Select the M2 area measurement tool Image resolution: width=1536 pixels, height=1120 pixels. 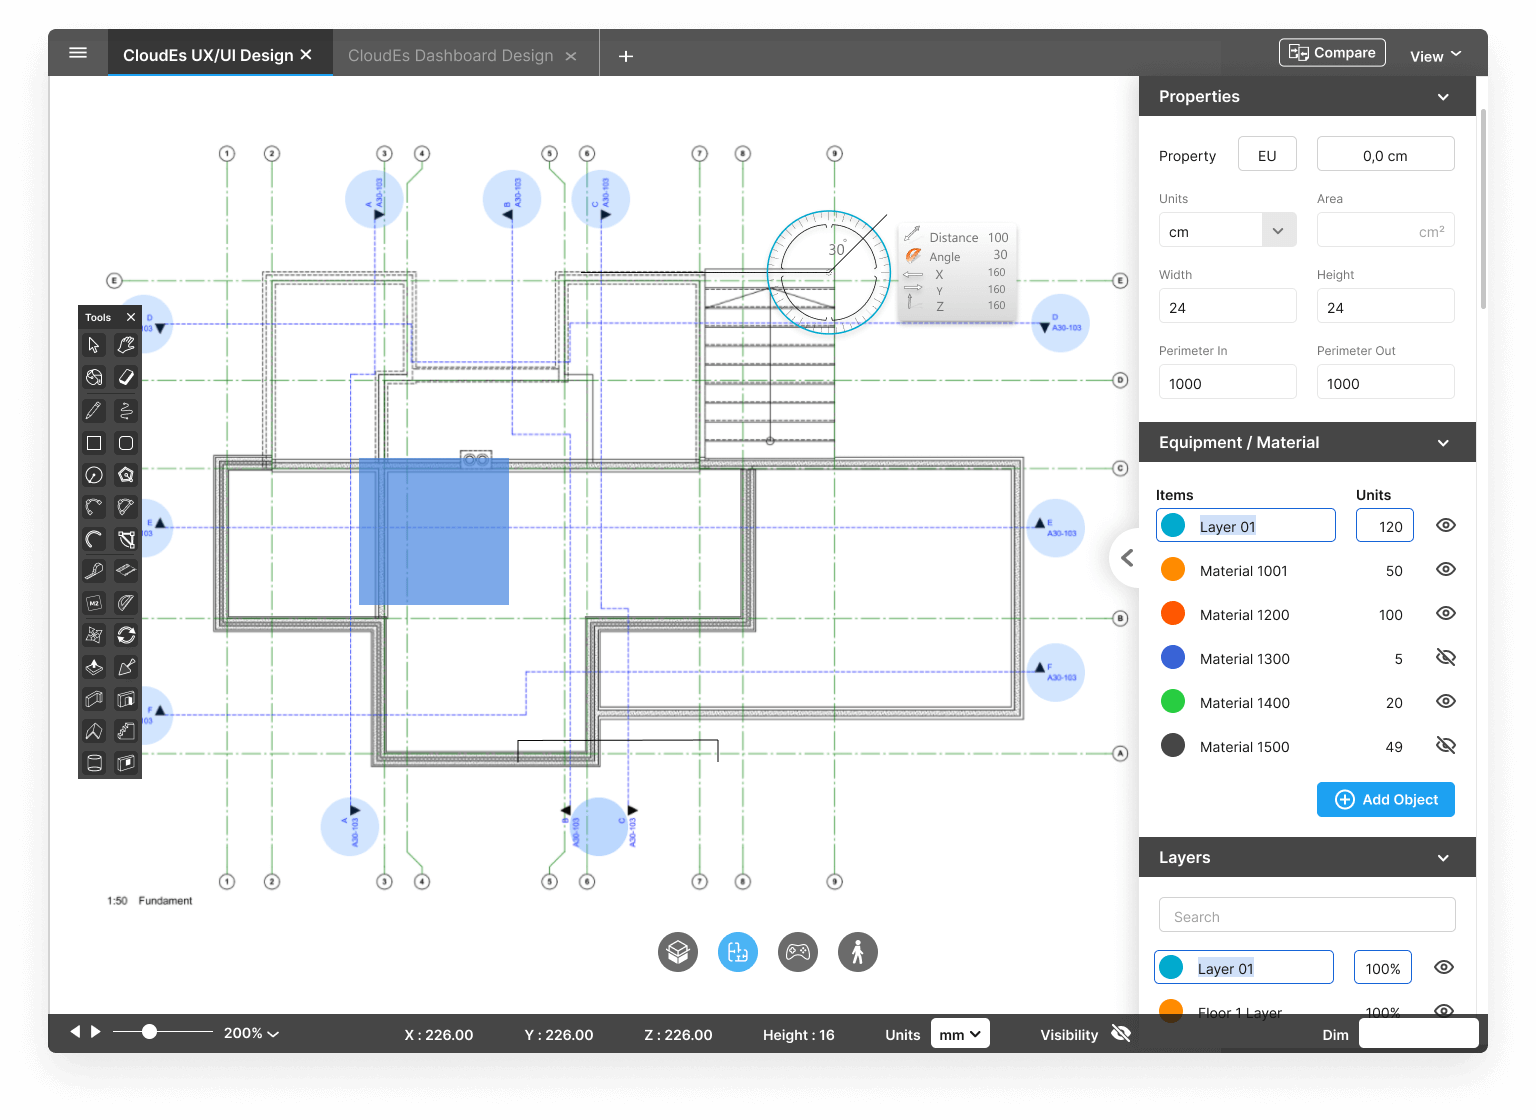(94, 603)
